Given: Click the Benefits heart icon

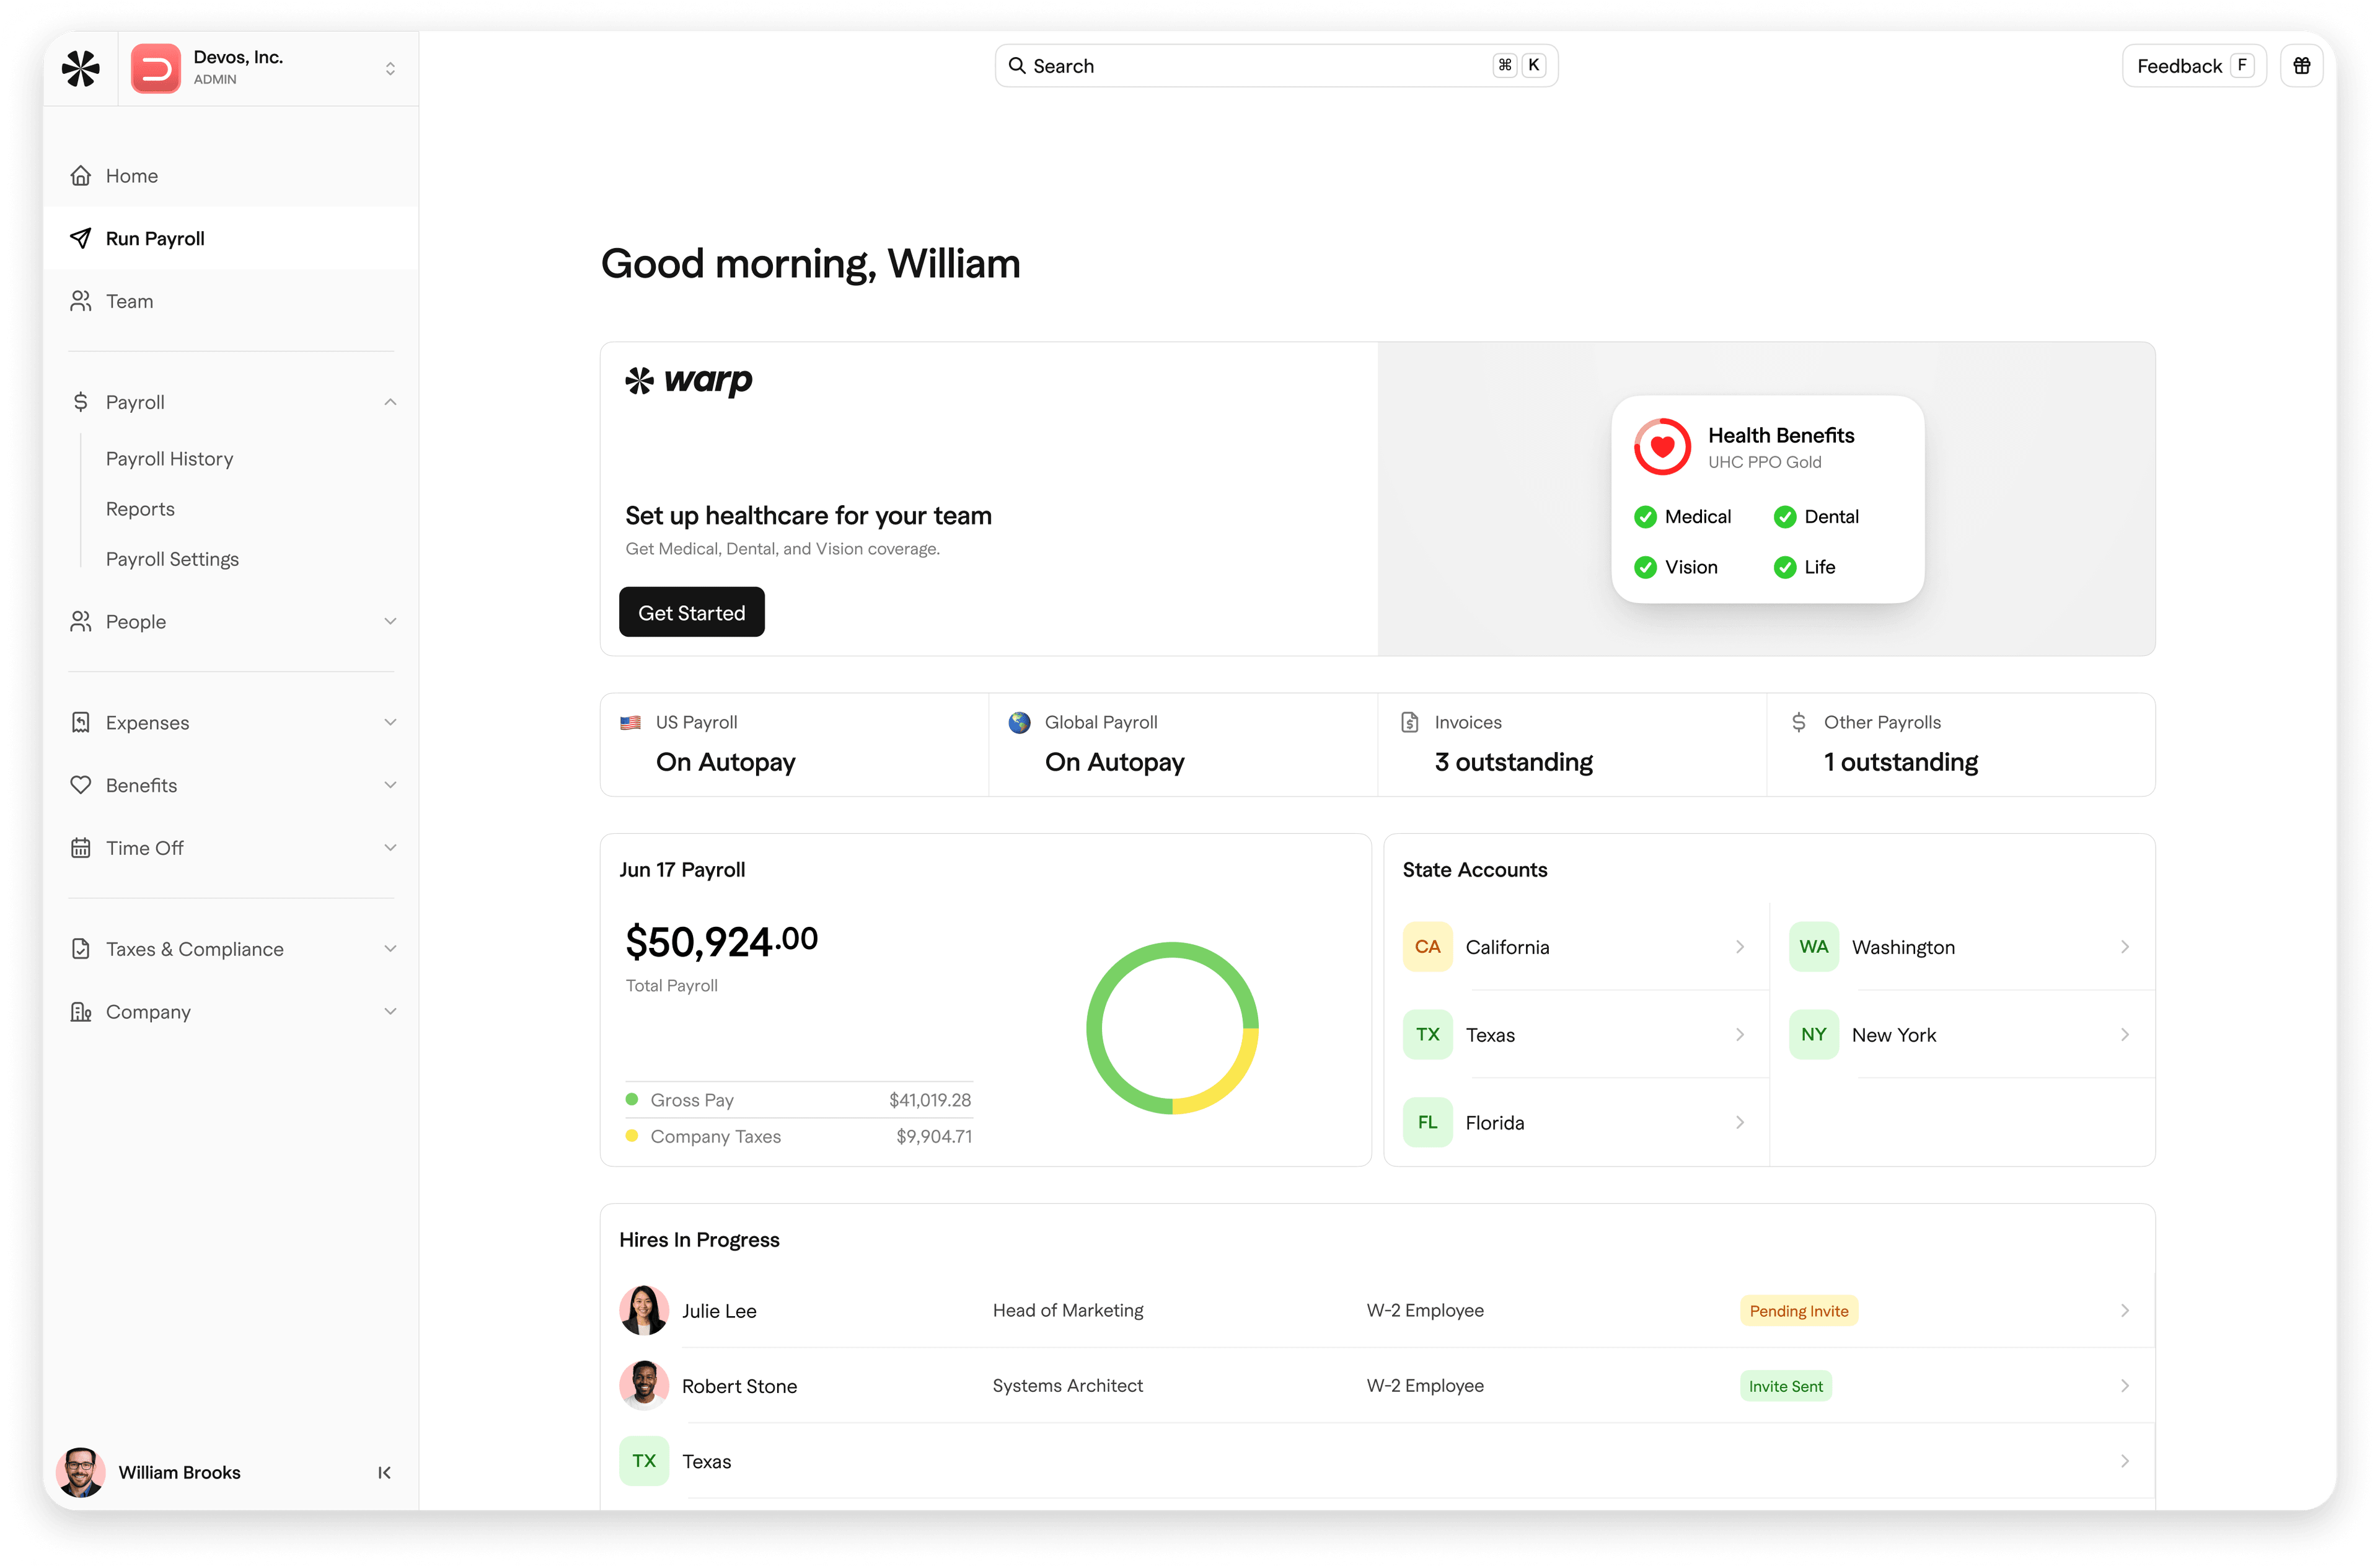Looking at the screenshot, I should (81, 785).
